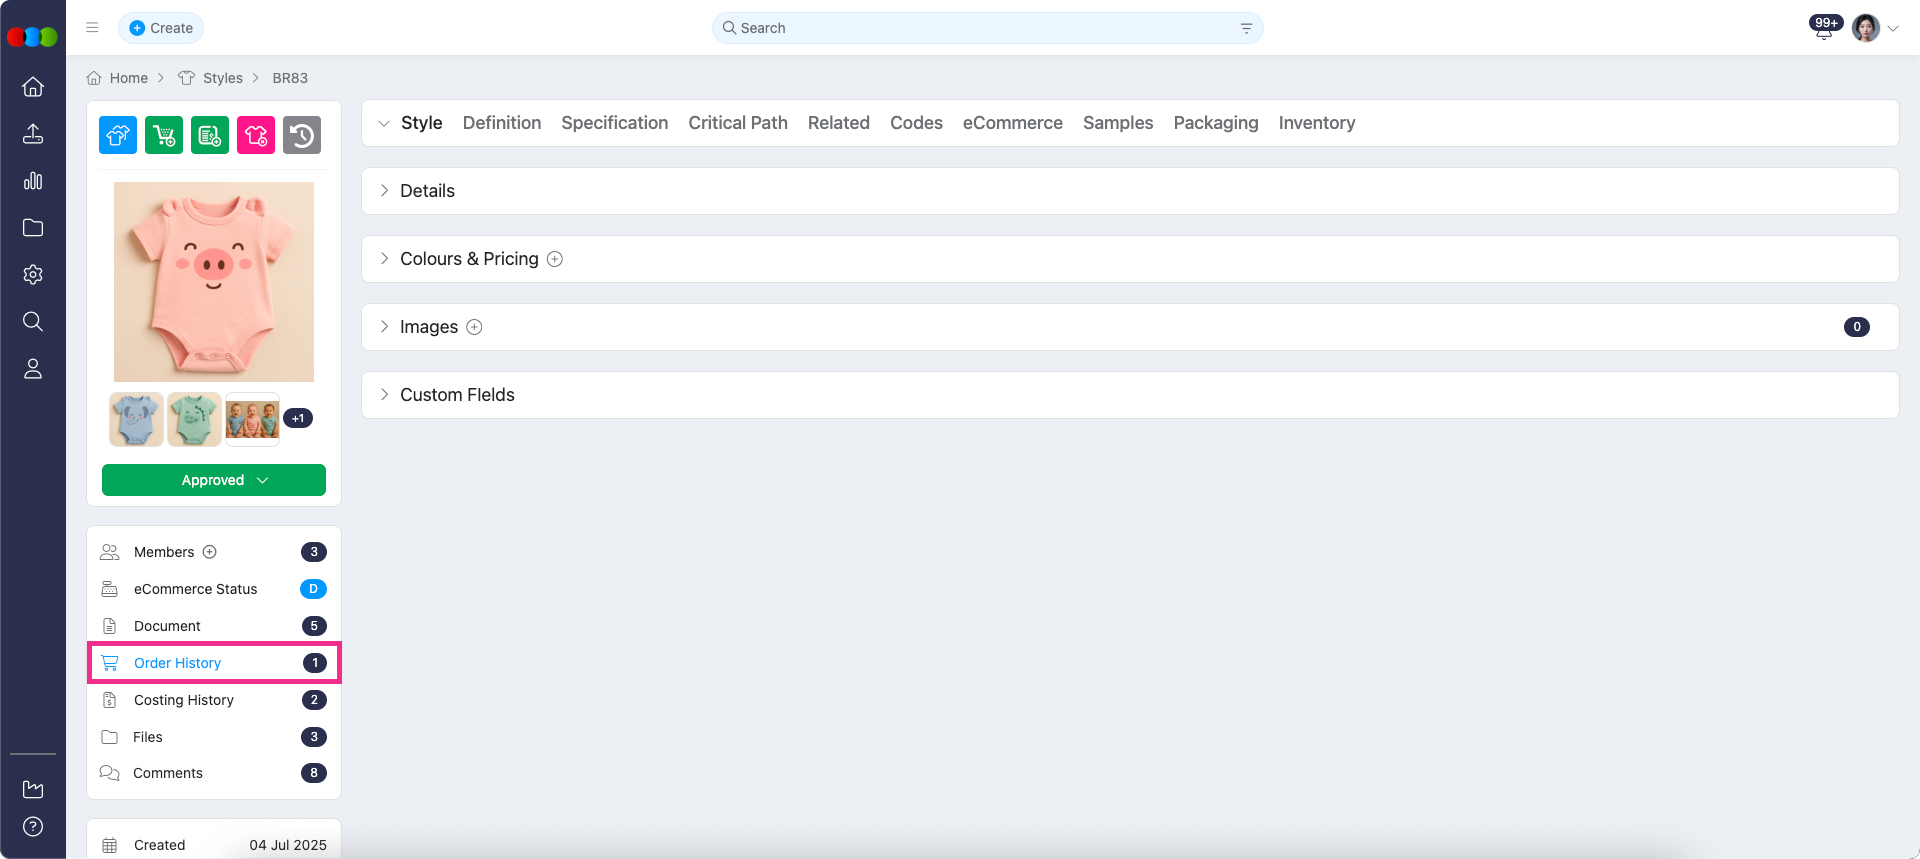Screen dimensions: 1920x859
Task: Open the Costing History link
Action: 184,700
